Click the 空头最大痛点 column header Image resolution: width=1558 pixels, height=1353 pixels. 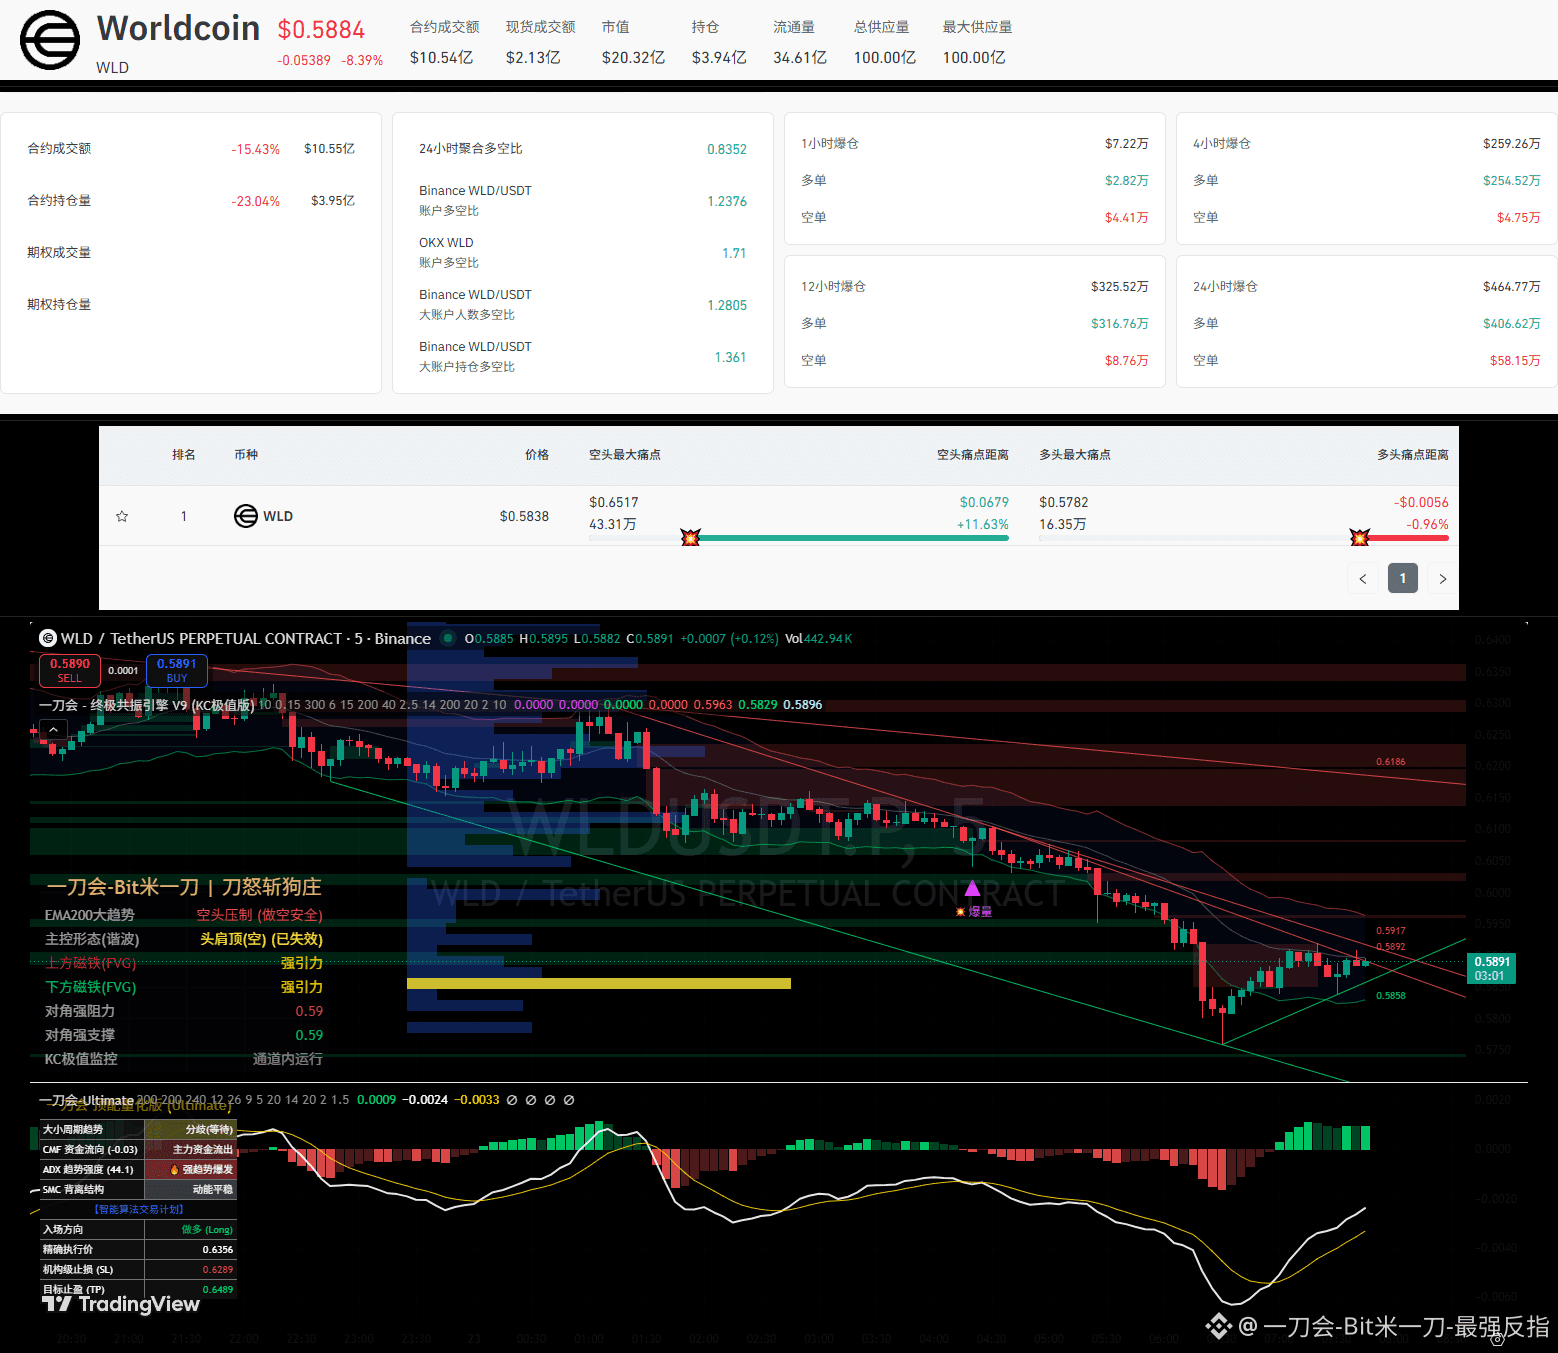[x=625, y=455]
